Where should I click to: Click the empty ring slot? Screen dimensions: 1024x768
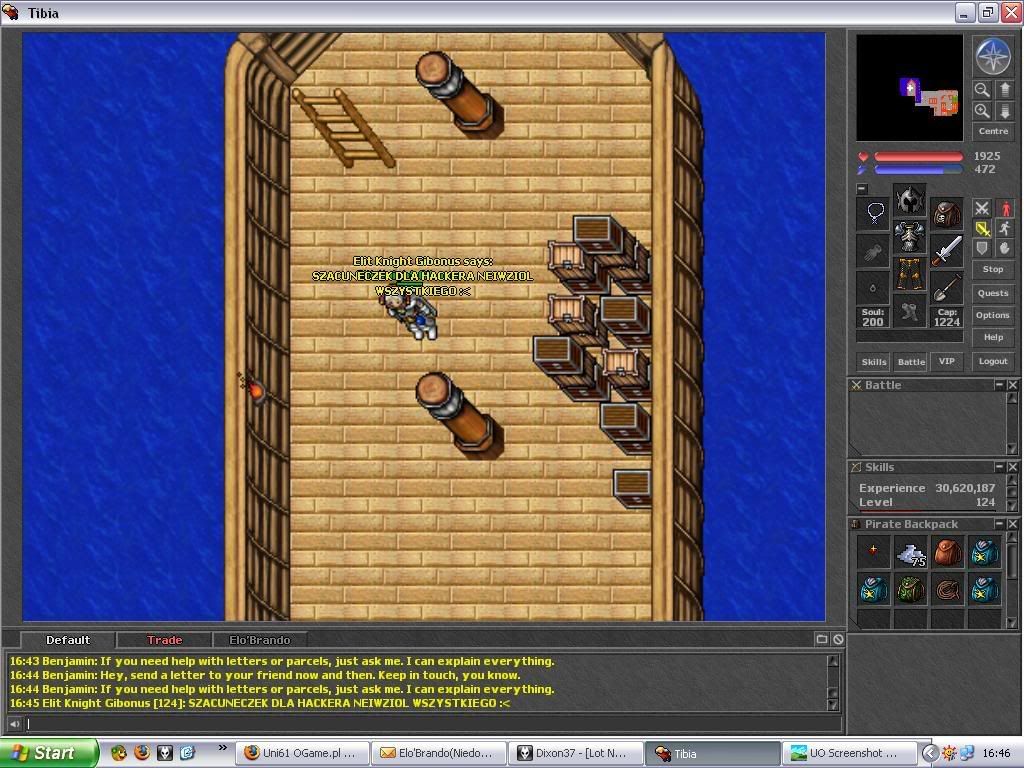(873, 287)
